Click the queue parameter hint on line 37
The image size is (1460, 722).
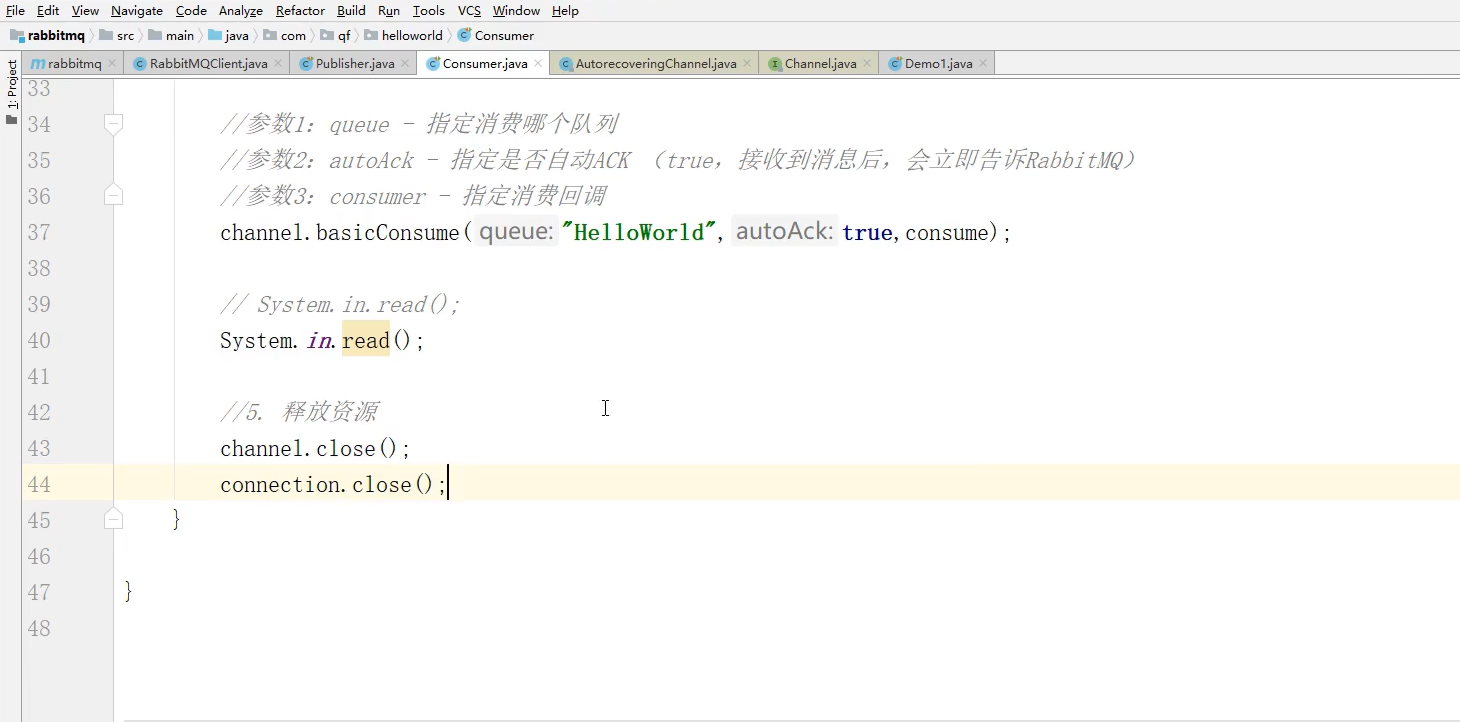[516, 232]
